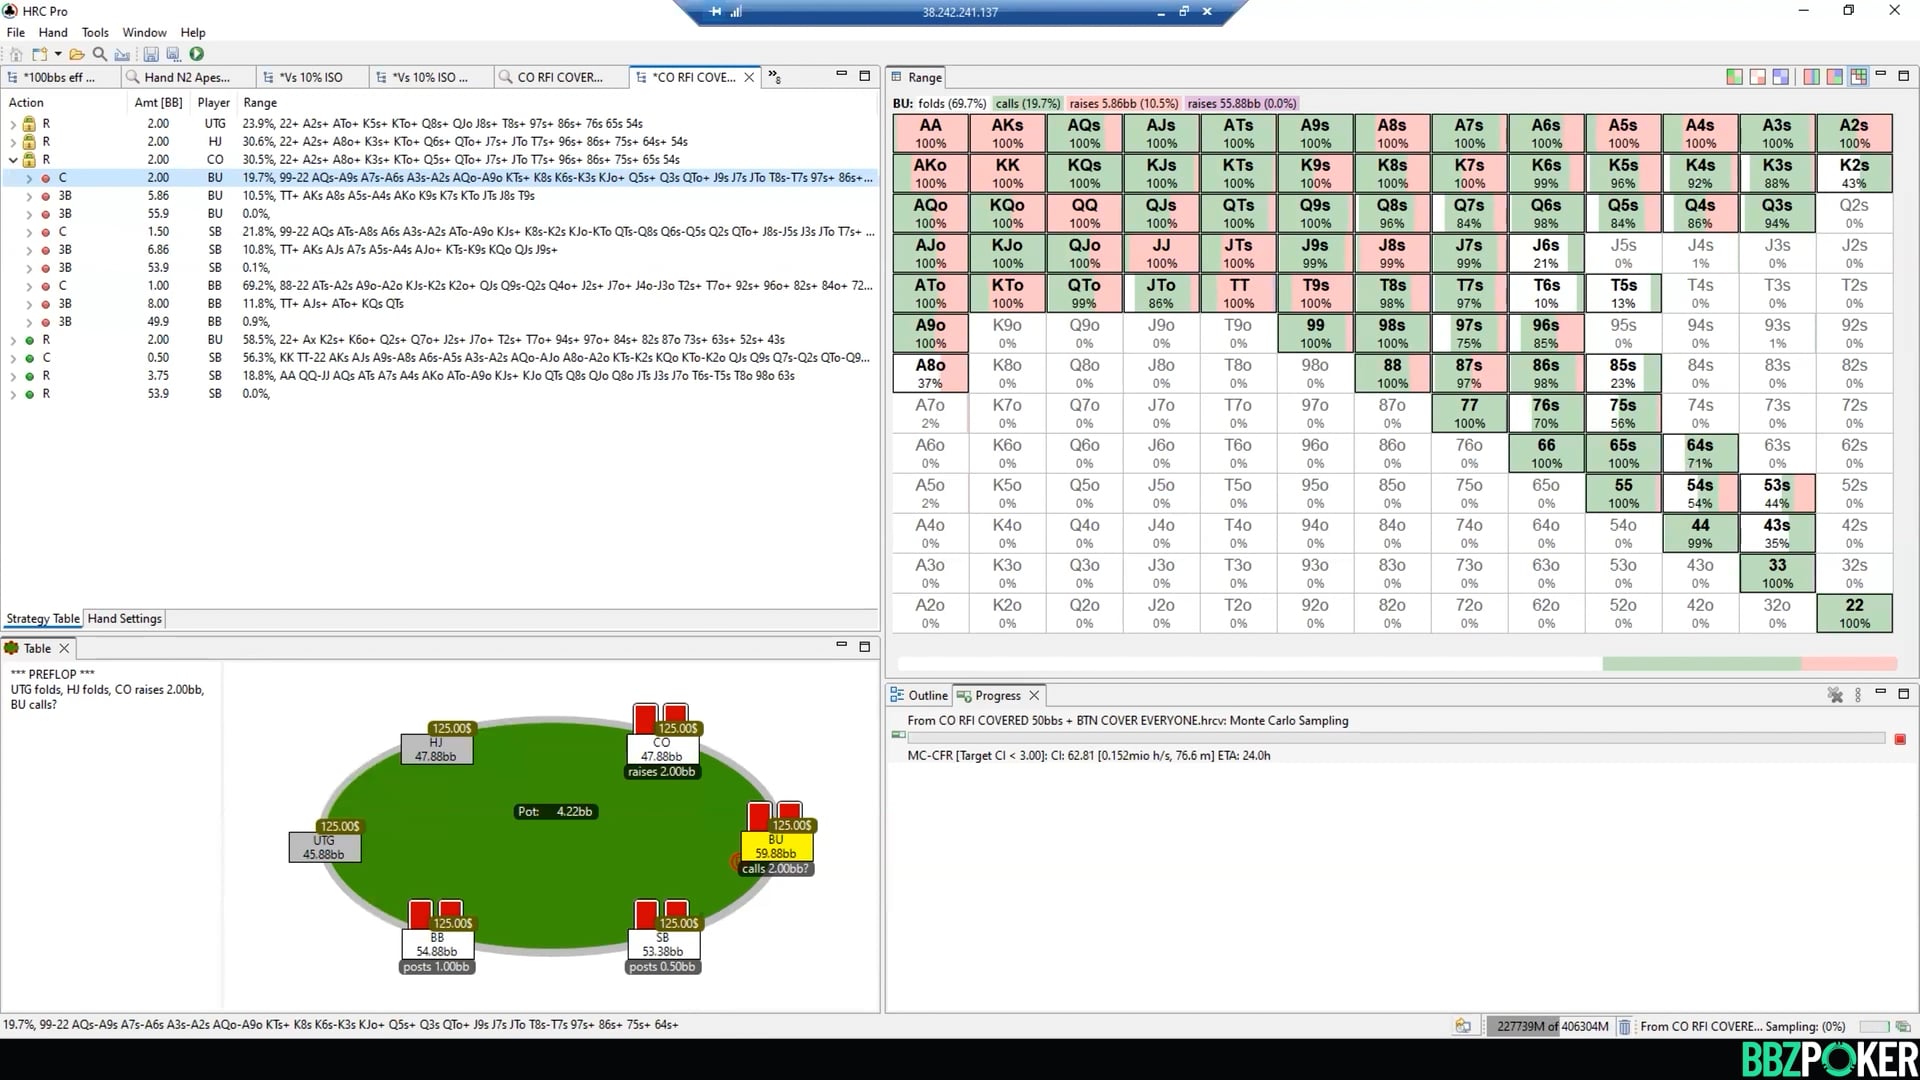Toggle the green-red equity grid view in Range panel
Screen dimensions: 1920x1080
[x=1735, y=76]
